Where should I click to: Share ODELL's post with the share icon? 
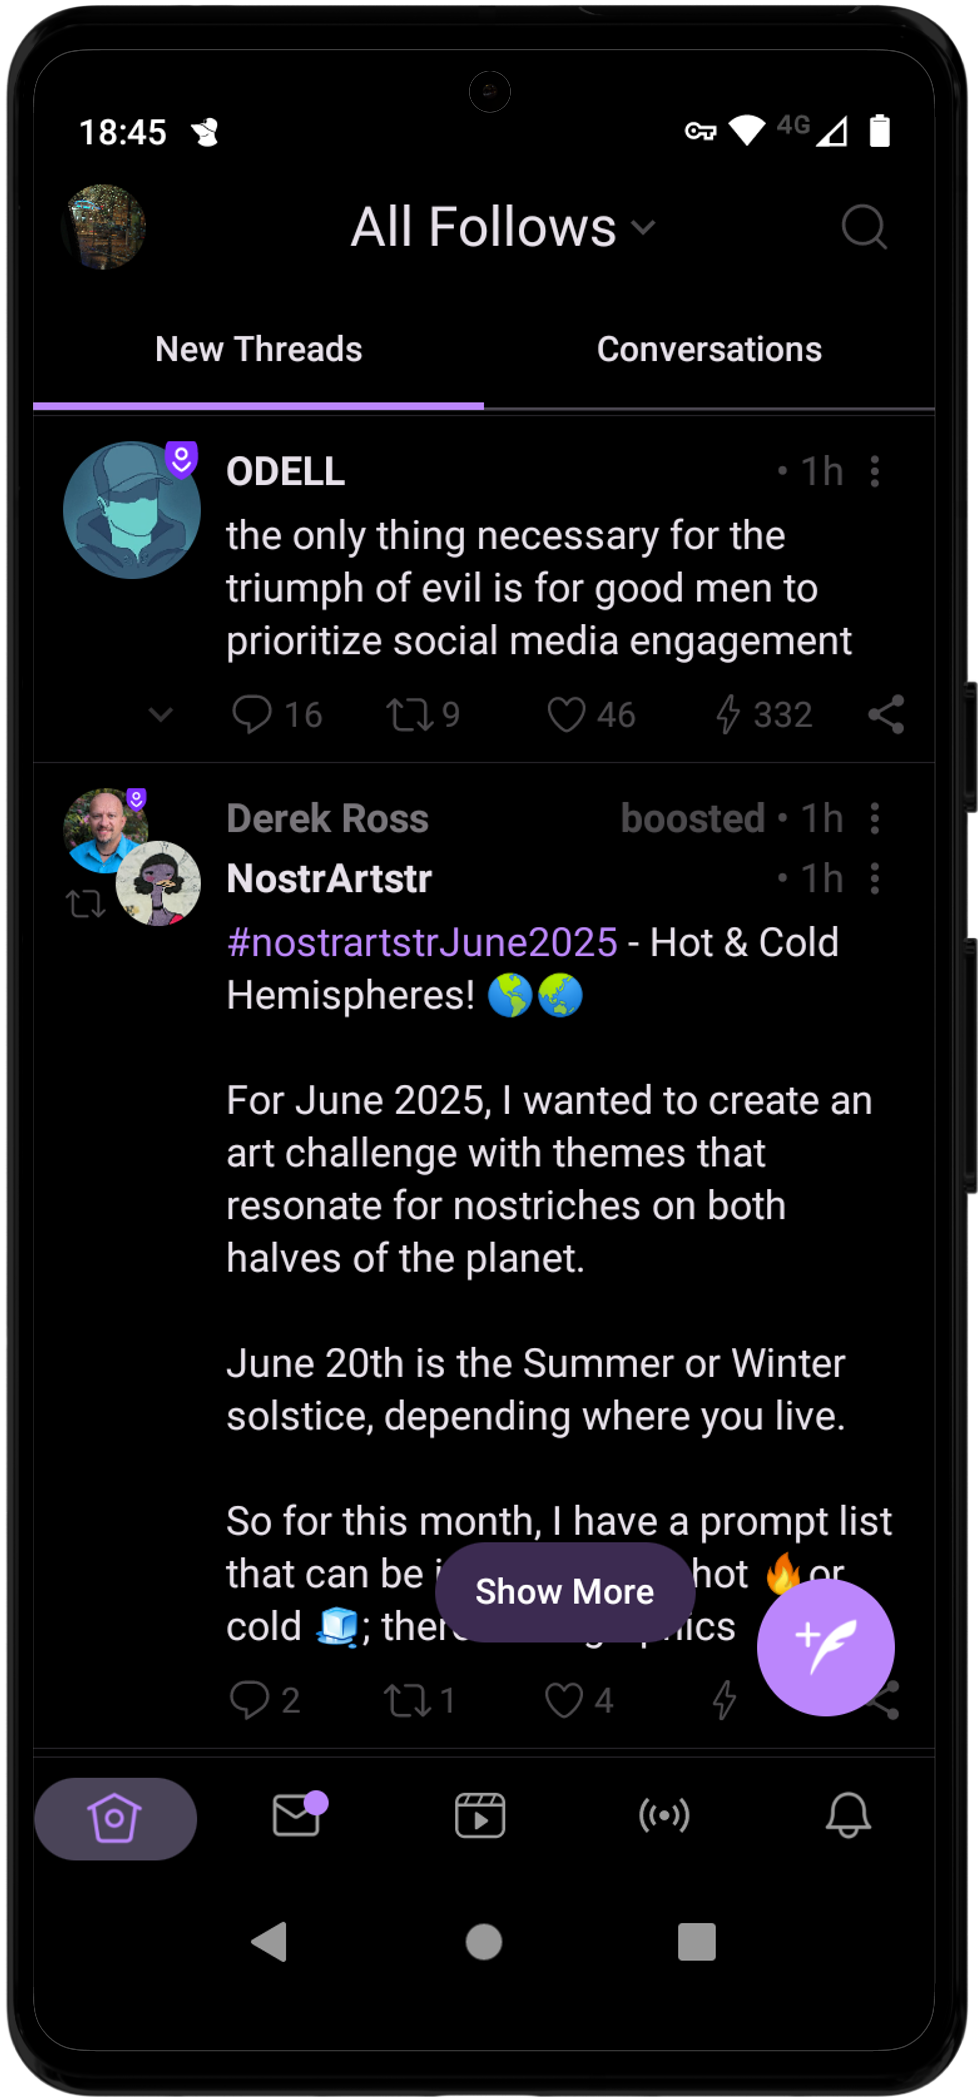[886, 714]
